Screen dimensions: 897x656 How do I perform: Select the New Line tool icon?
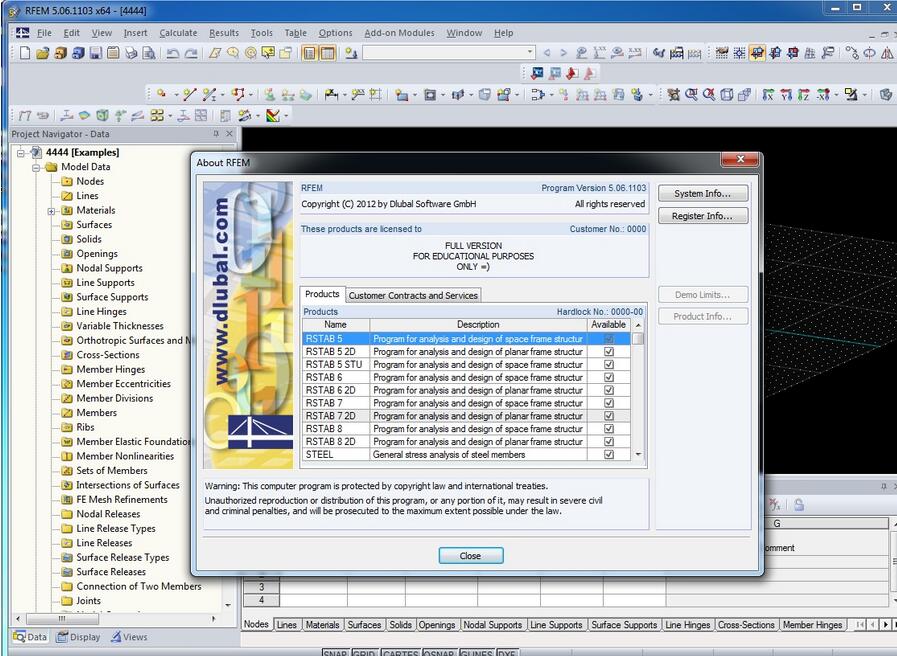click(x=190, y=94)
